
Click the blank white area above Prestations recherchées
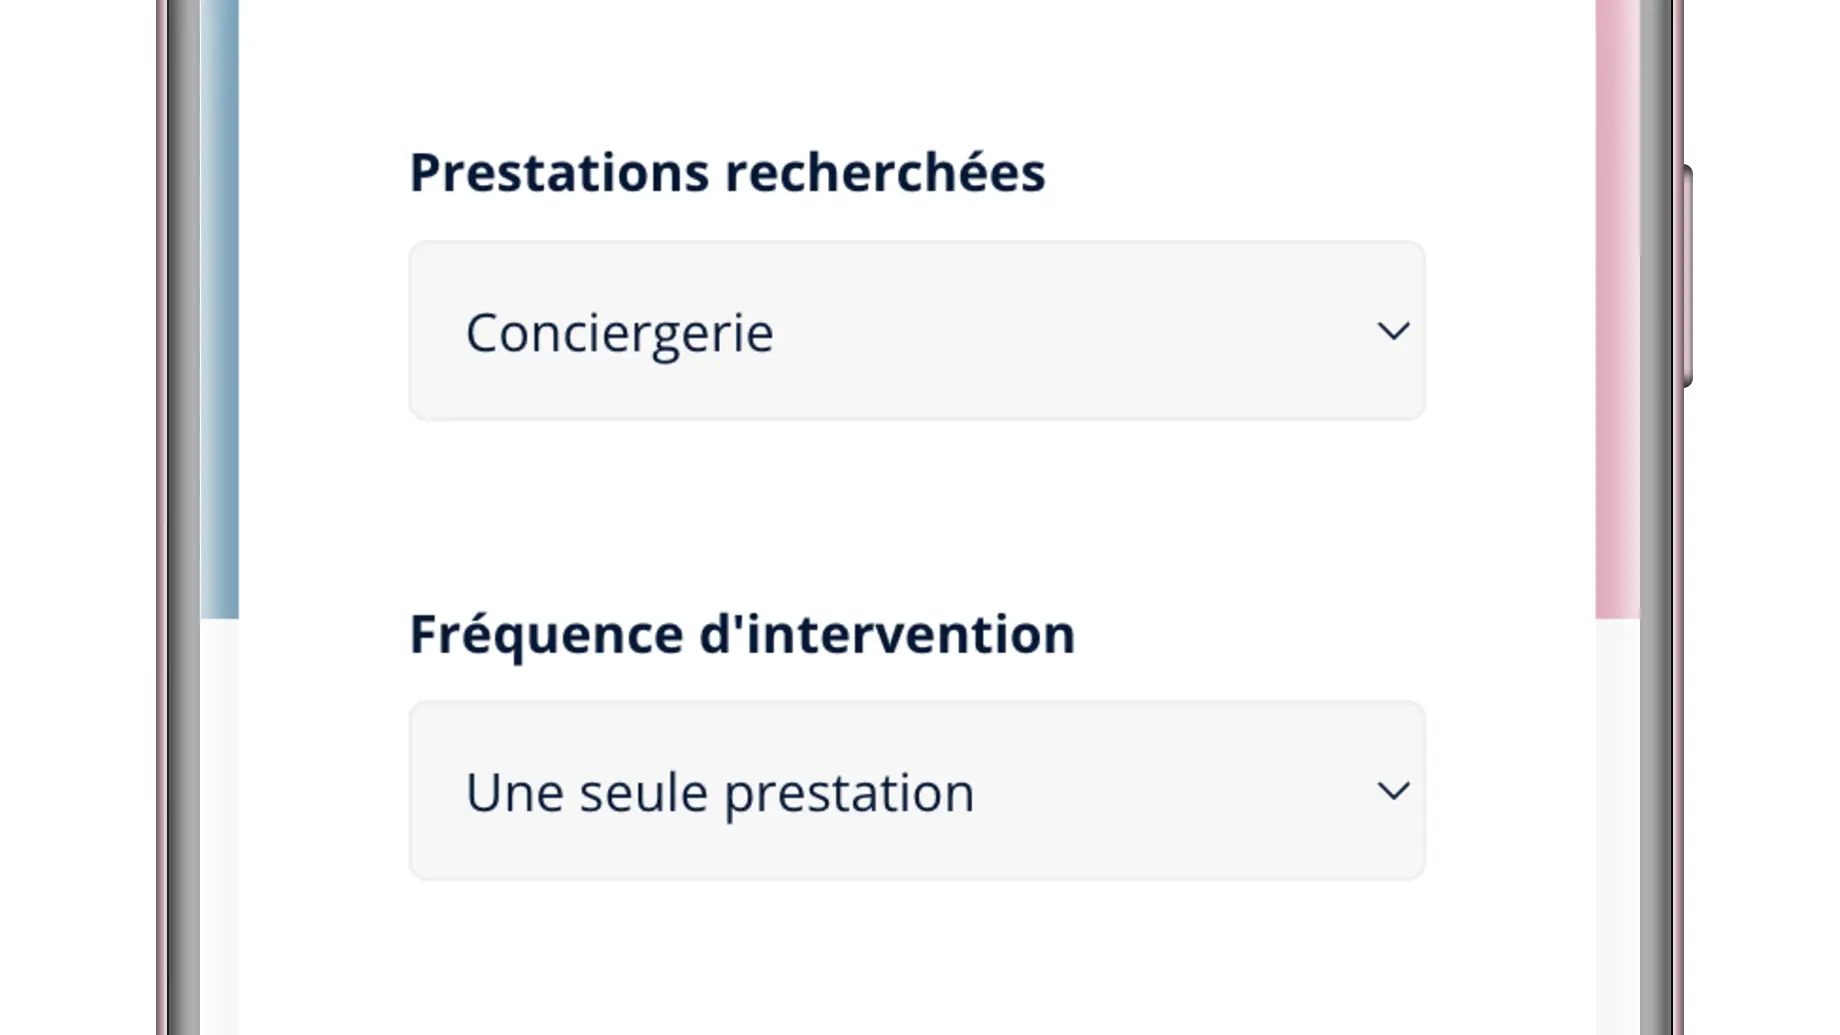click(915, 70)
